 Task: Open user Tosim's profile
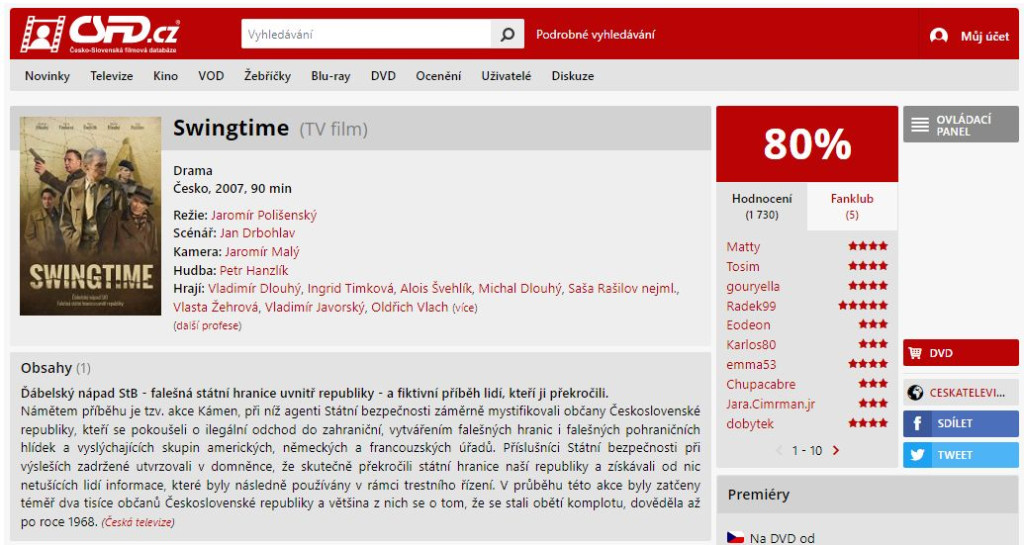pyautogui.click(x=743, y=266)
